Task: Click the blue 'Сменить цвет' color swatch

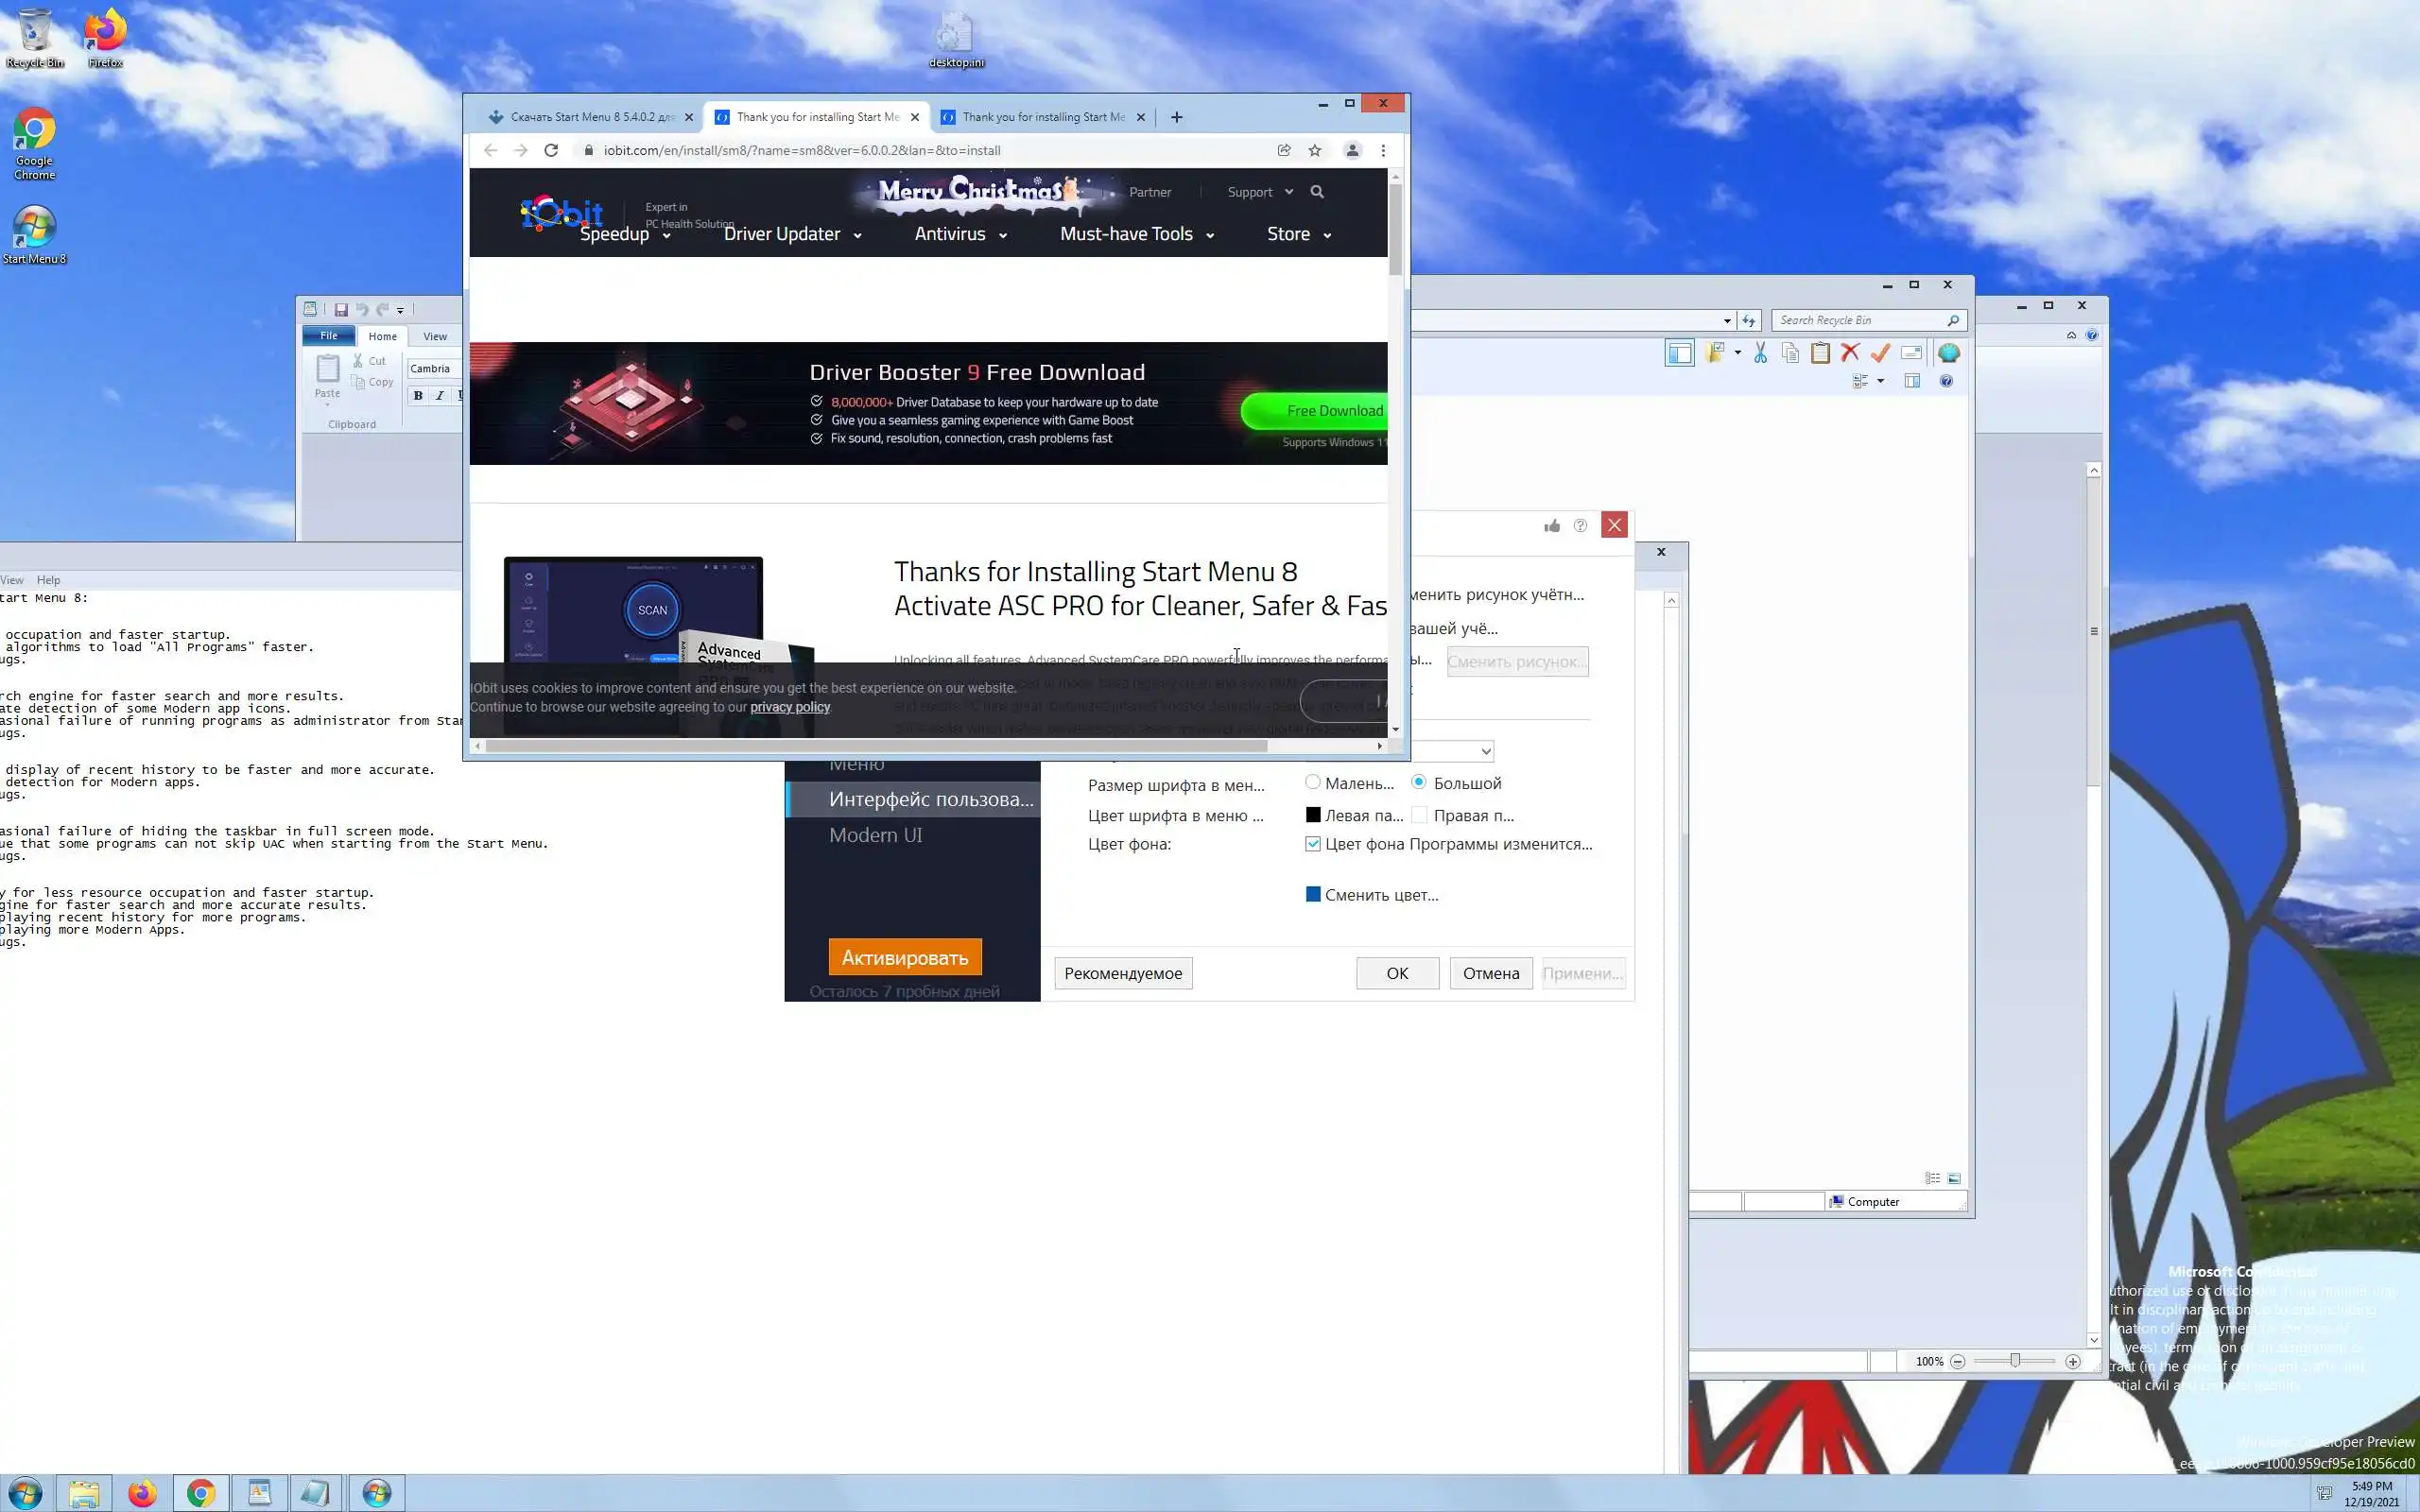Action: tap(1313, 894)
